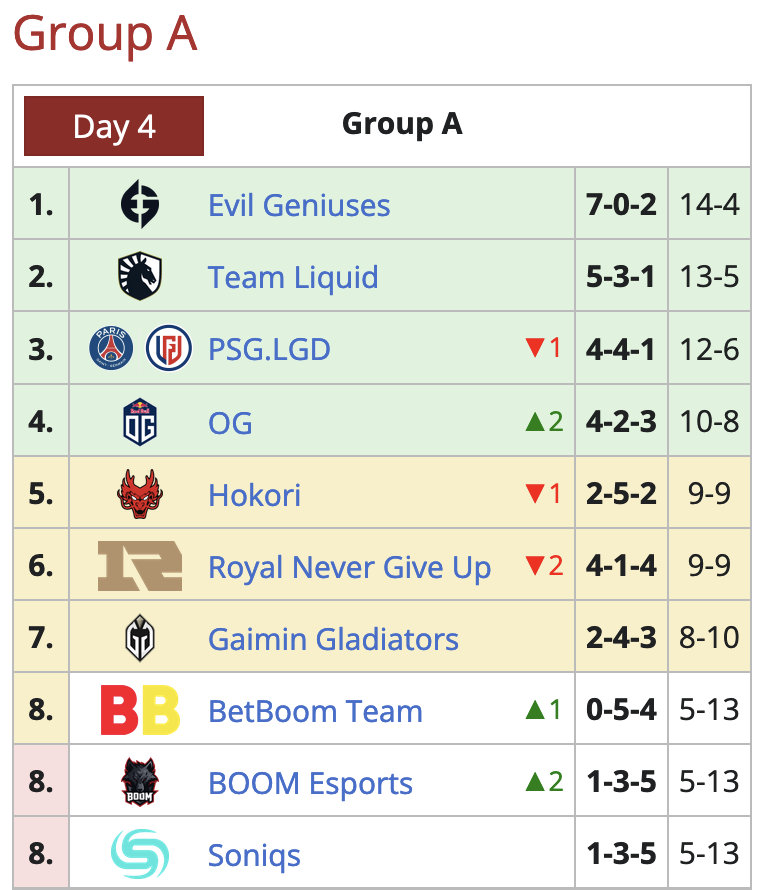This screenshot has width=764, height=890.
Task: Click the OG Red Bull logo
Action: tap(139, 422)
